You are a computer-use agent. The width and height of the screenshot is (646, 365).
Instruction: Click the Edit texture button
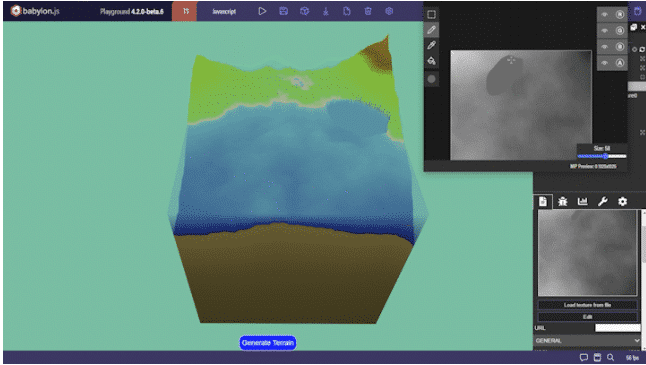[x=587, y=317]
